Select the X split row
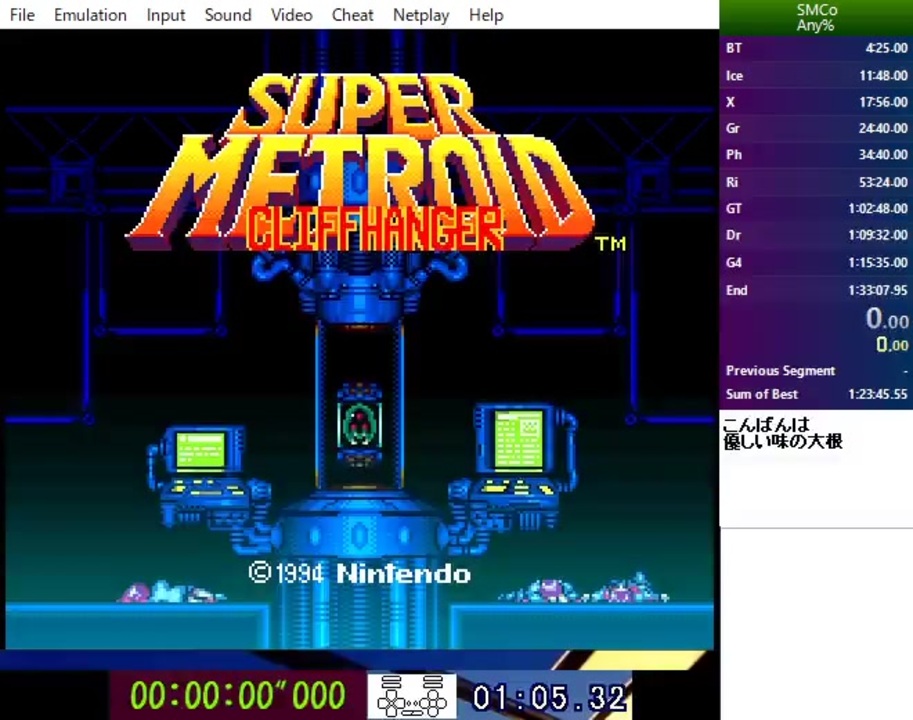 (x=816, y=102)
